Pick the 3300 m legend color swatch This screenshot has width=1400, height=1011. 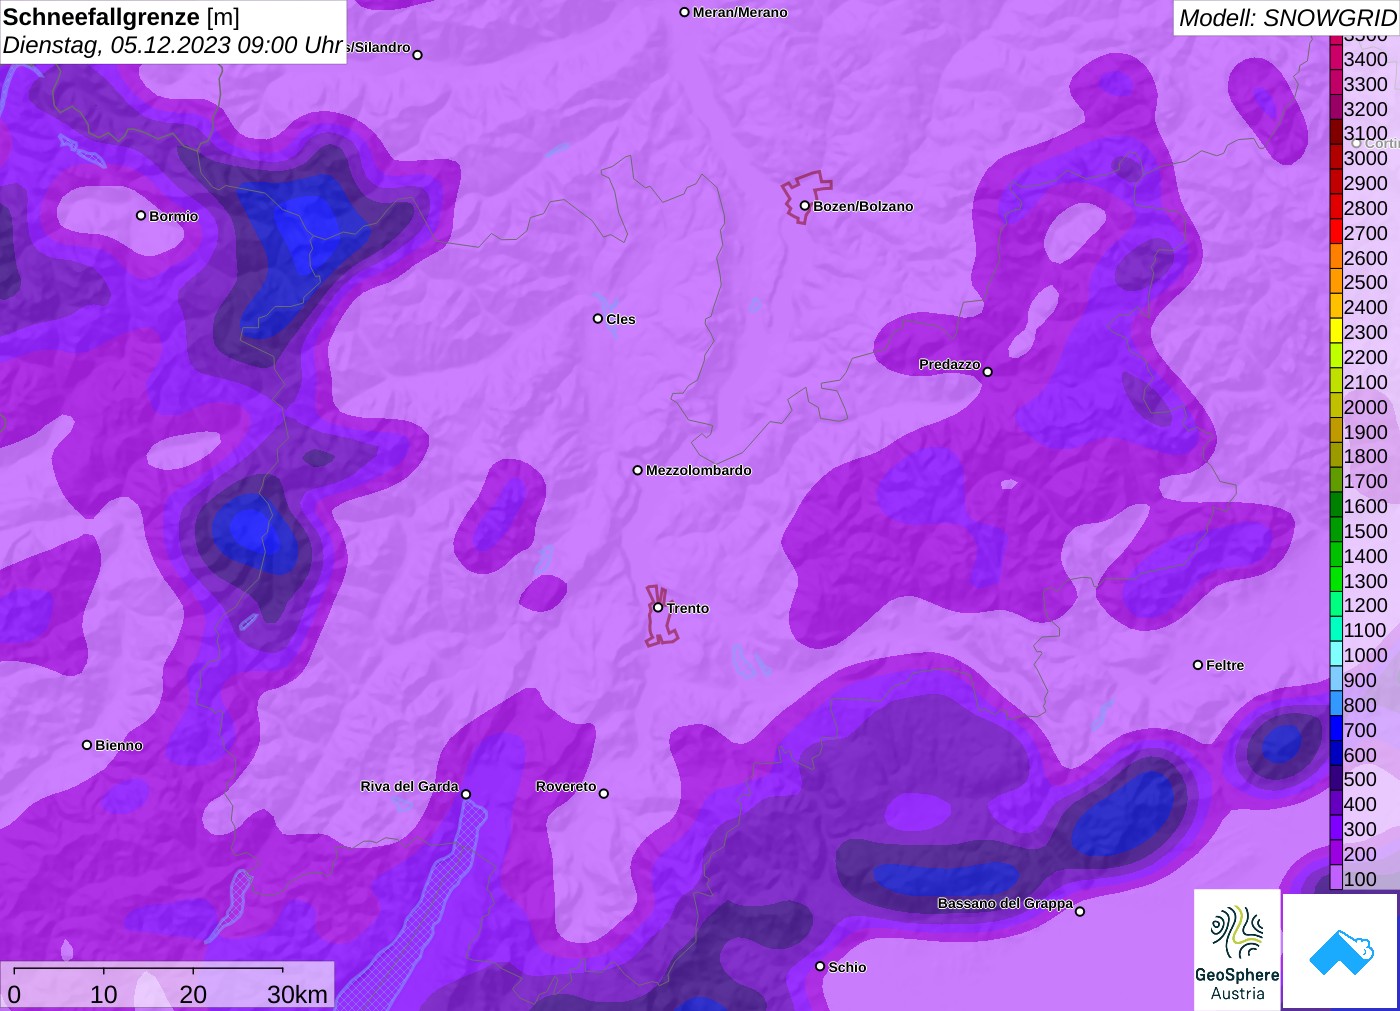click(x=1336, y=84)
